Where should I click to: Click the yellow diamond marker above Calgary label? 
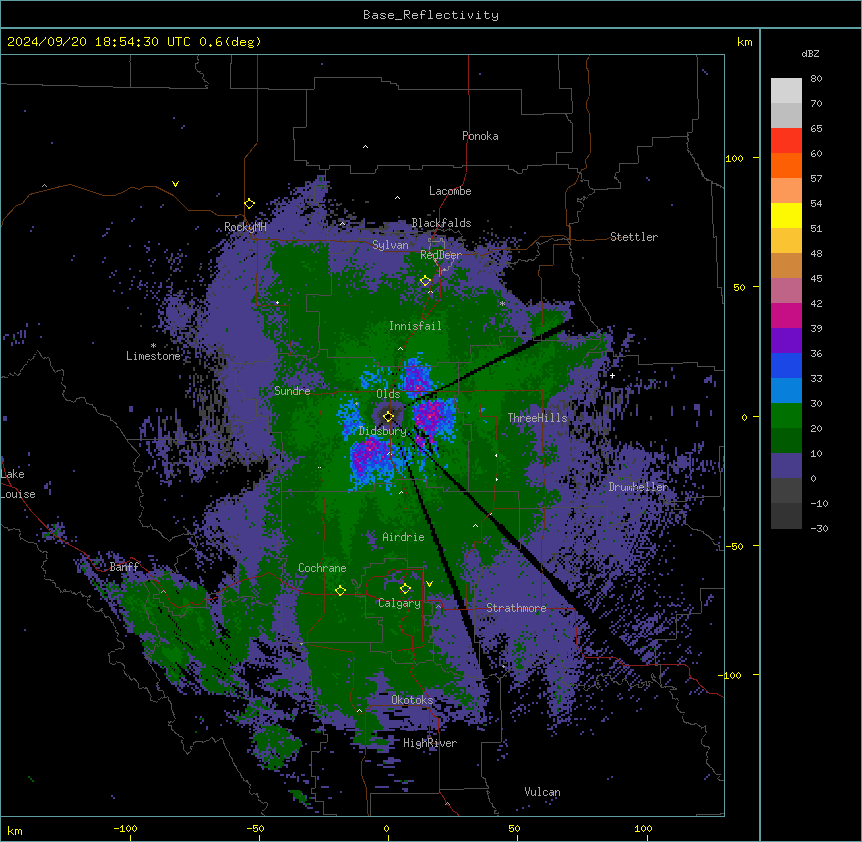(405, 589)
